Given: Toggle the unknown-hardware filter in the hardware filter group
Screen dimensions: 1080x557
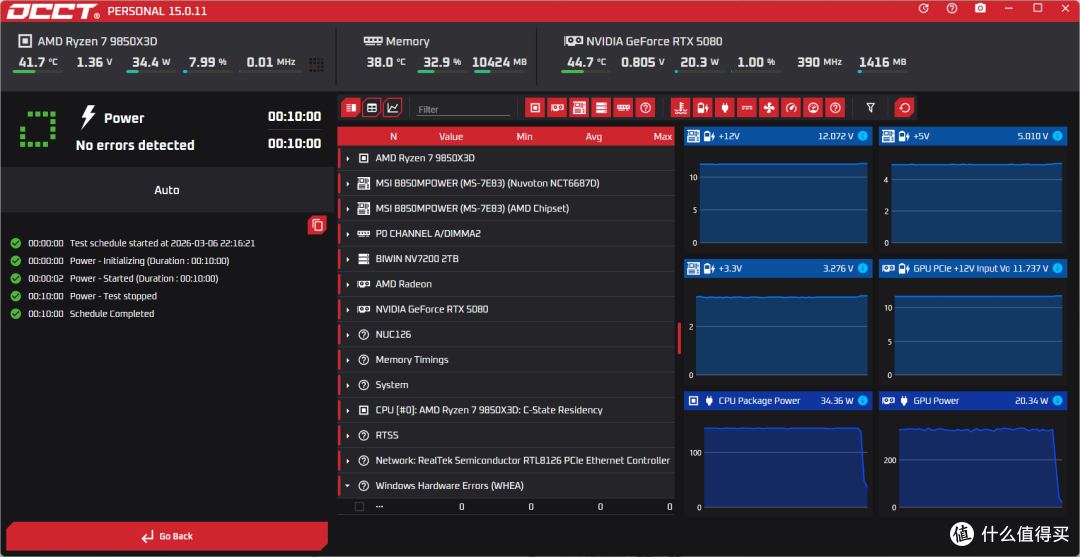Looking at the screenshot, I should pyautogui.click(x=645, y=107).
